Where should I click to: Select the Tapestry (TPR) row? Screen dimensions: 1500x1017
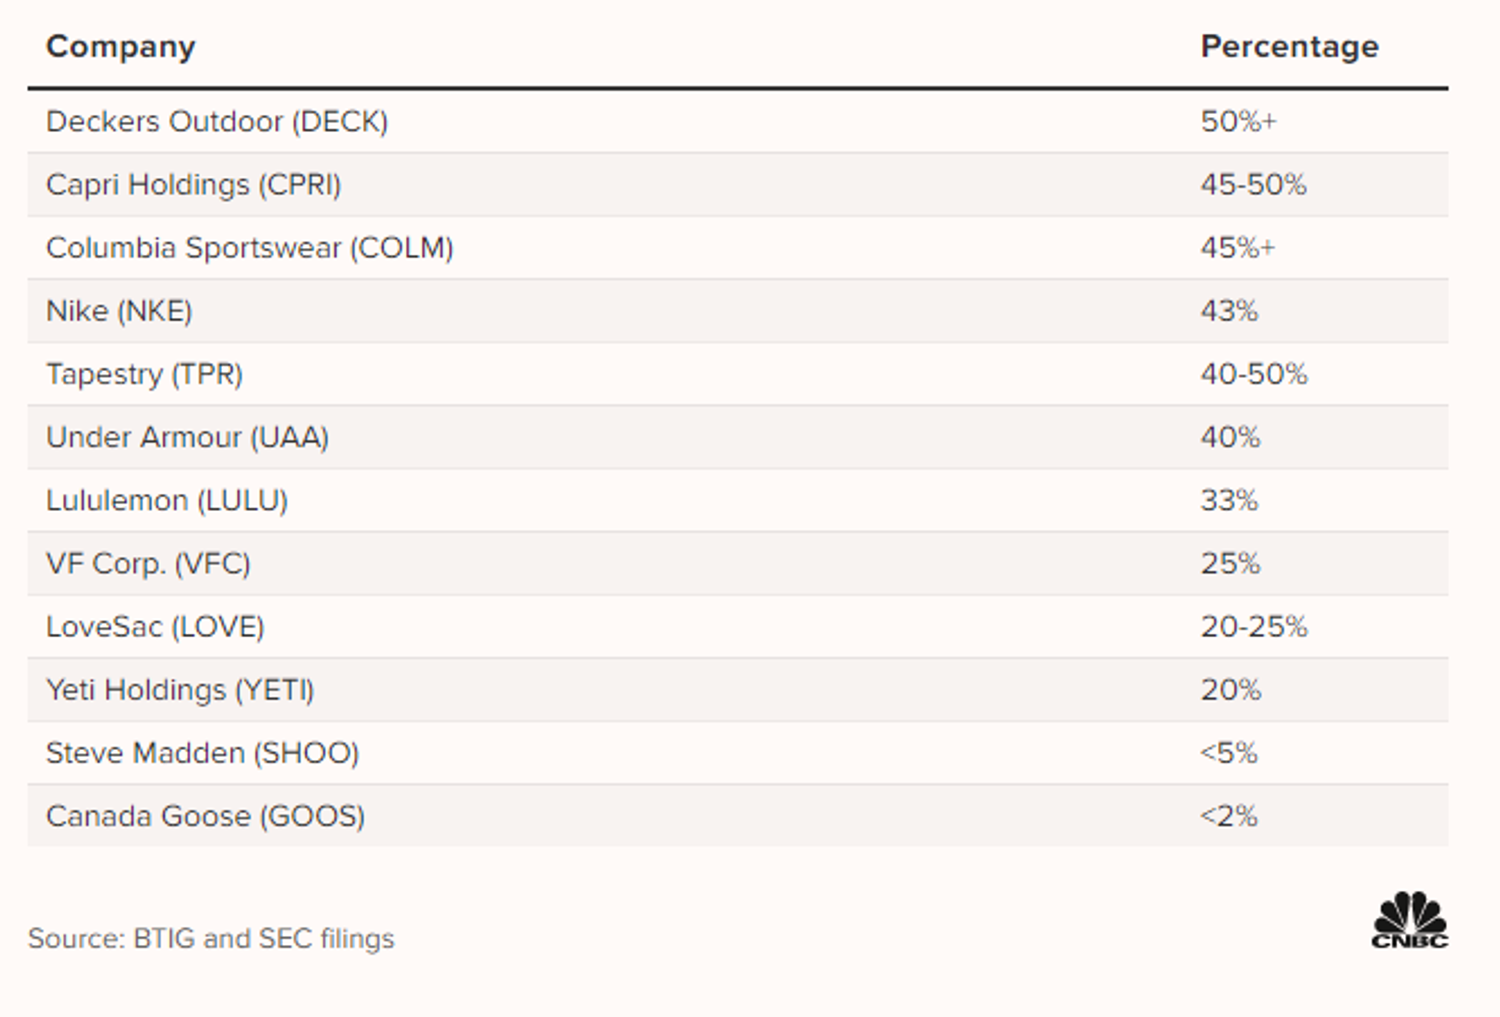click(x=738, y=374)
